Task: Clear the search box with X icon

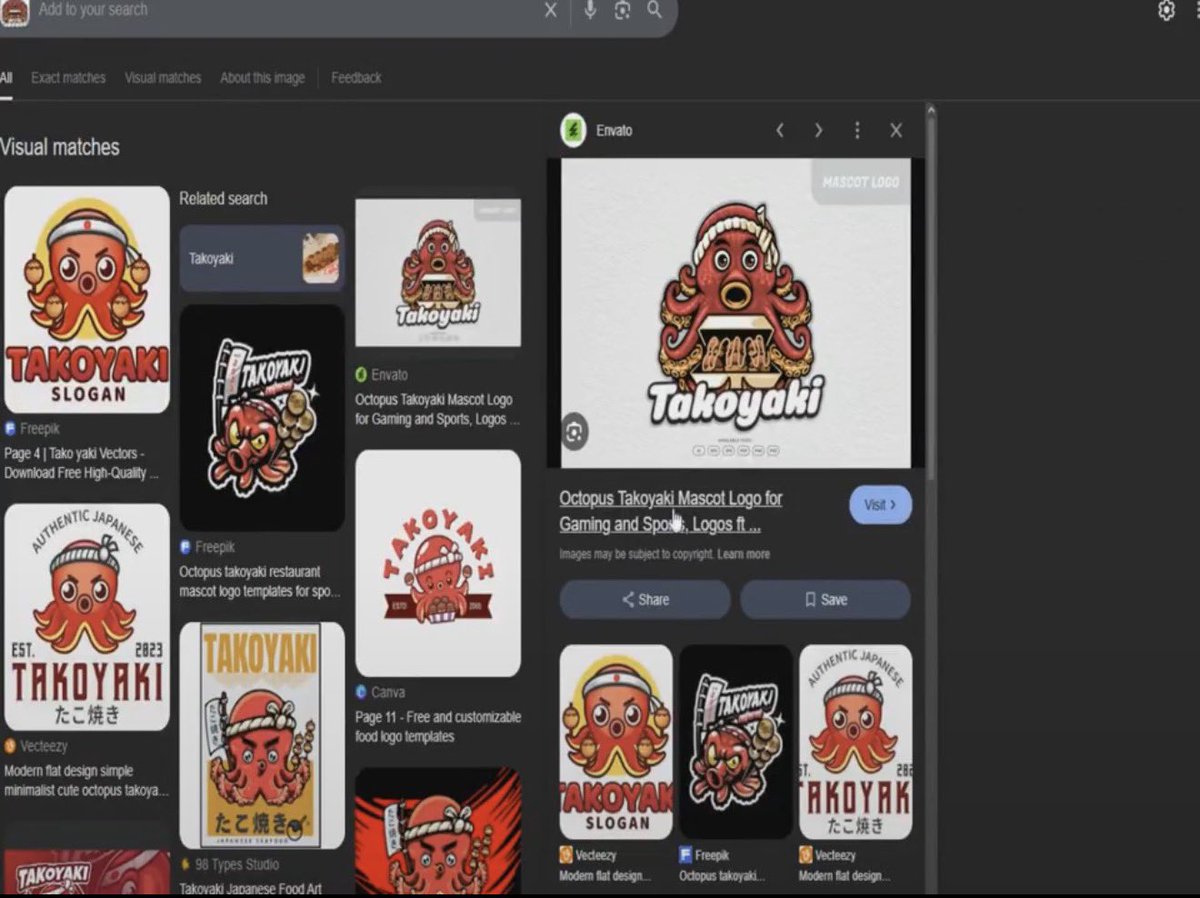Action: point(551,10)
